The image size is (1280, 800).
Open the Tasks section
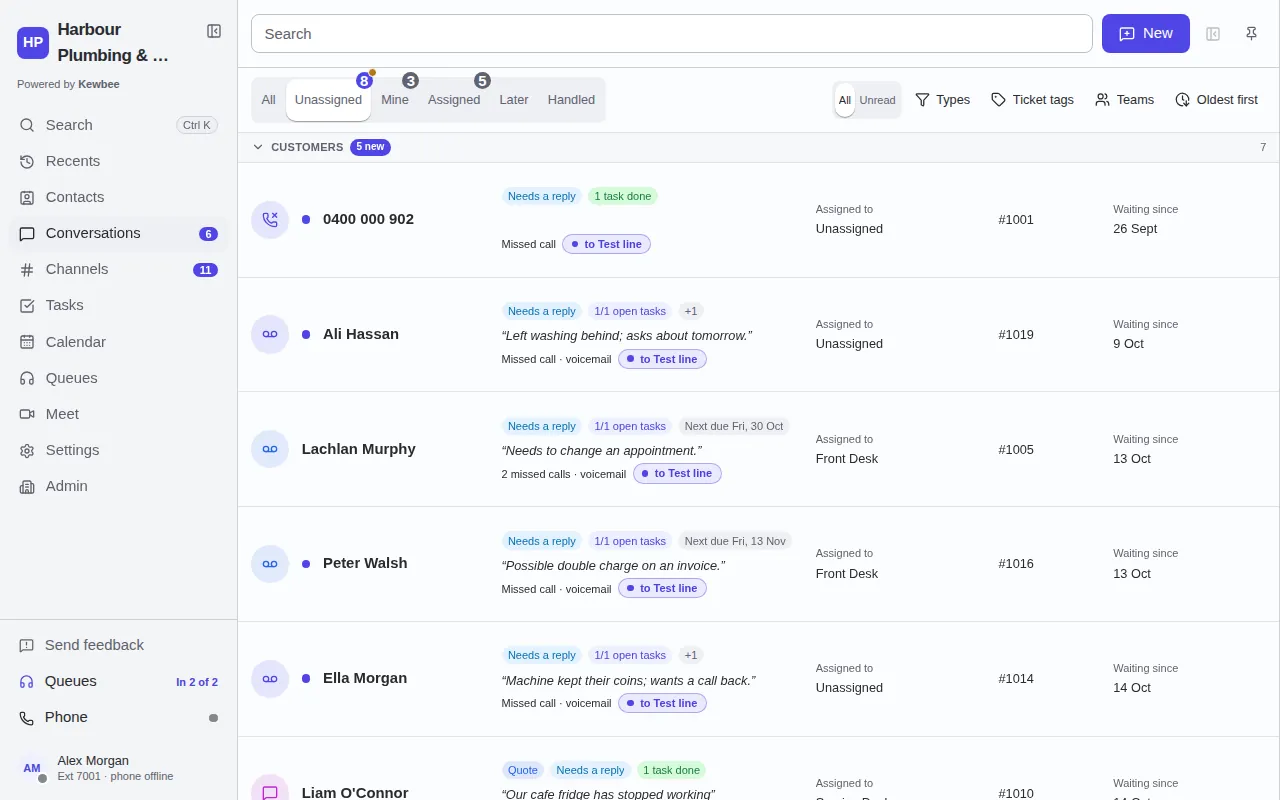point(118,305)
